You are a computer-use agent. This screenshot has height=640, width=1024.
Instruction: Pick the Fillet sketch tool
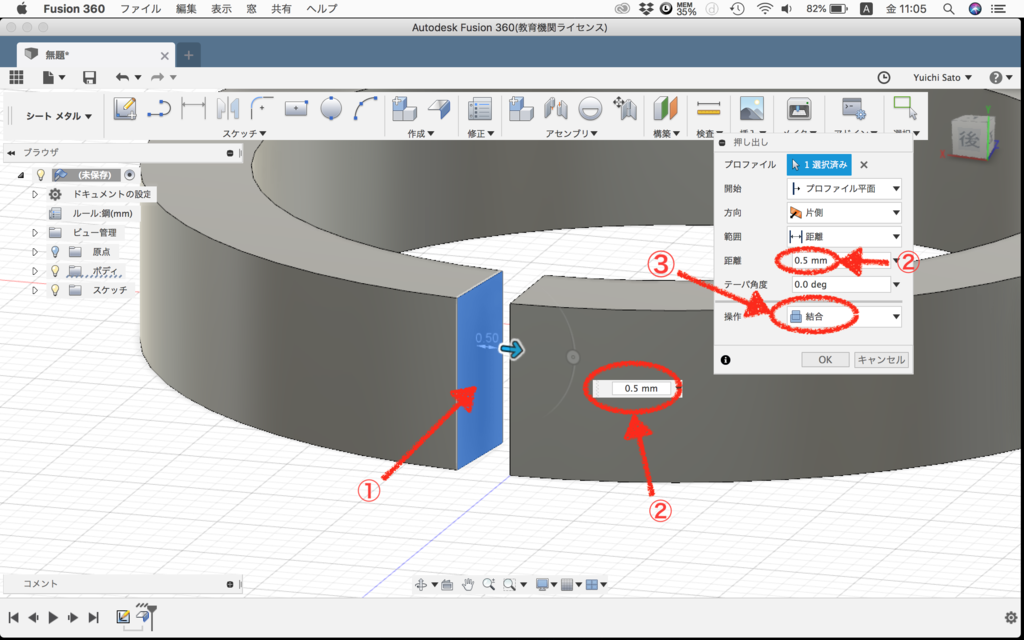point(262,108)
